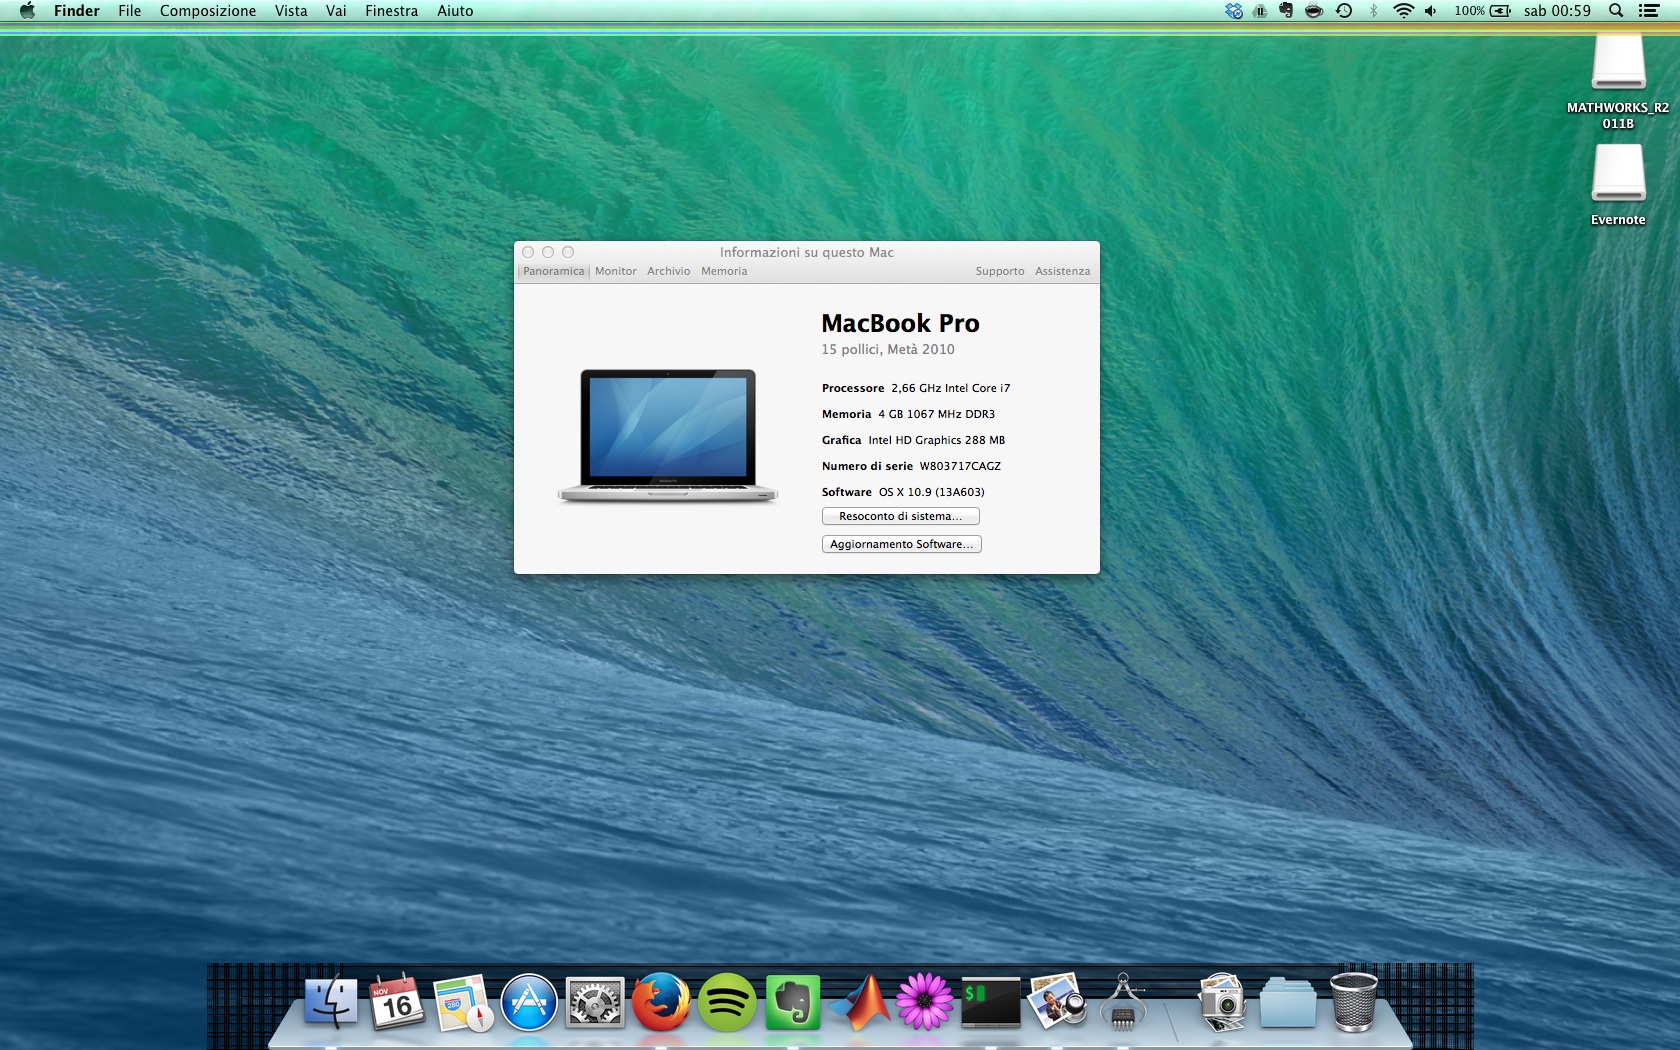The image size is (1680, 1050).
Task: Open the volume menu bar control
Action: pos(1431,11)
